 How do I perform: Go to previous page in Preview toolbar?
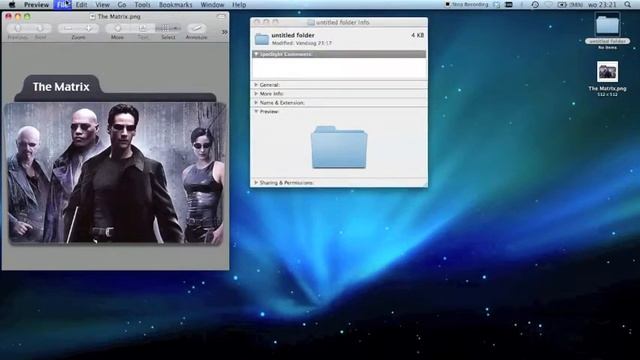tap(18, 28)
